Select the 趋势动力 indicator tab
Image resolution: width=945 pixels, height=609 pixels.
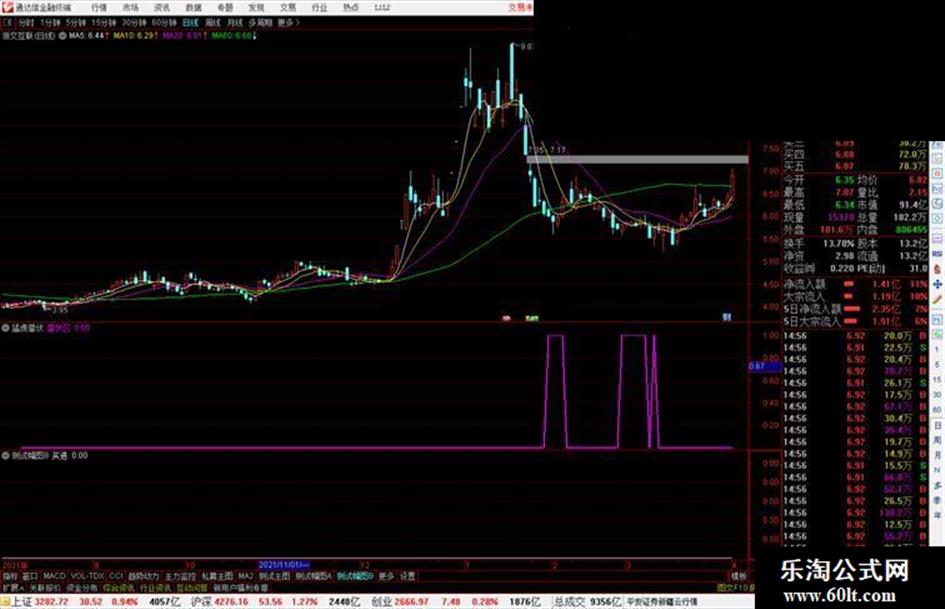pos(143,576)
